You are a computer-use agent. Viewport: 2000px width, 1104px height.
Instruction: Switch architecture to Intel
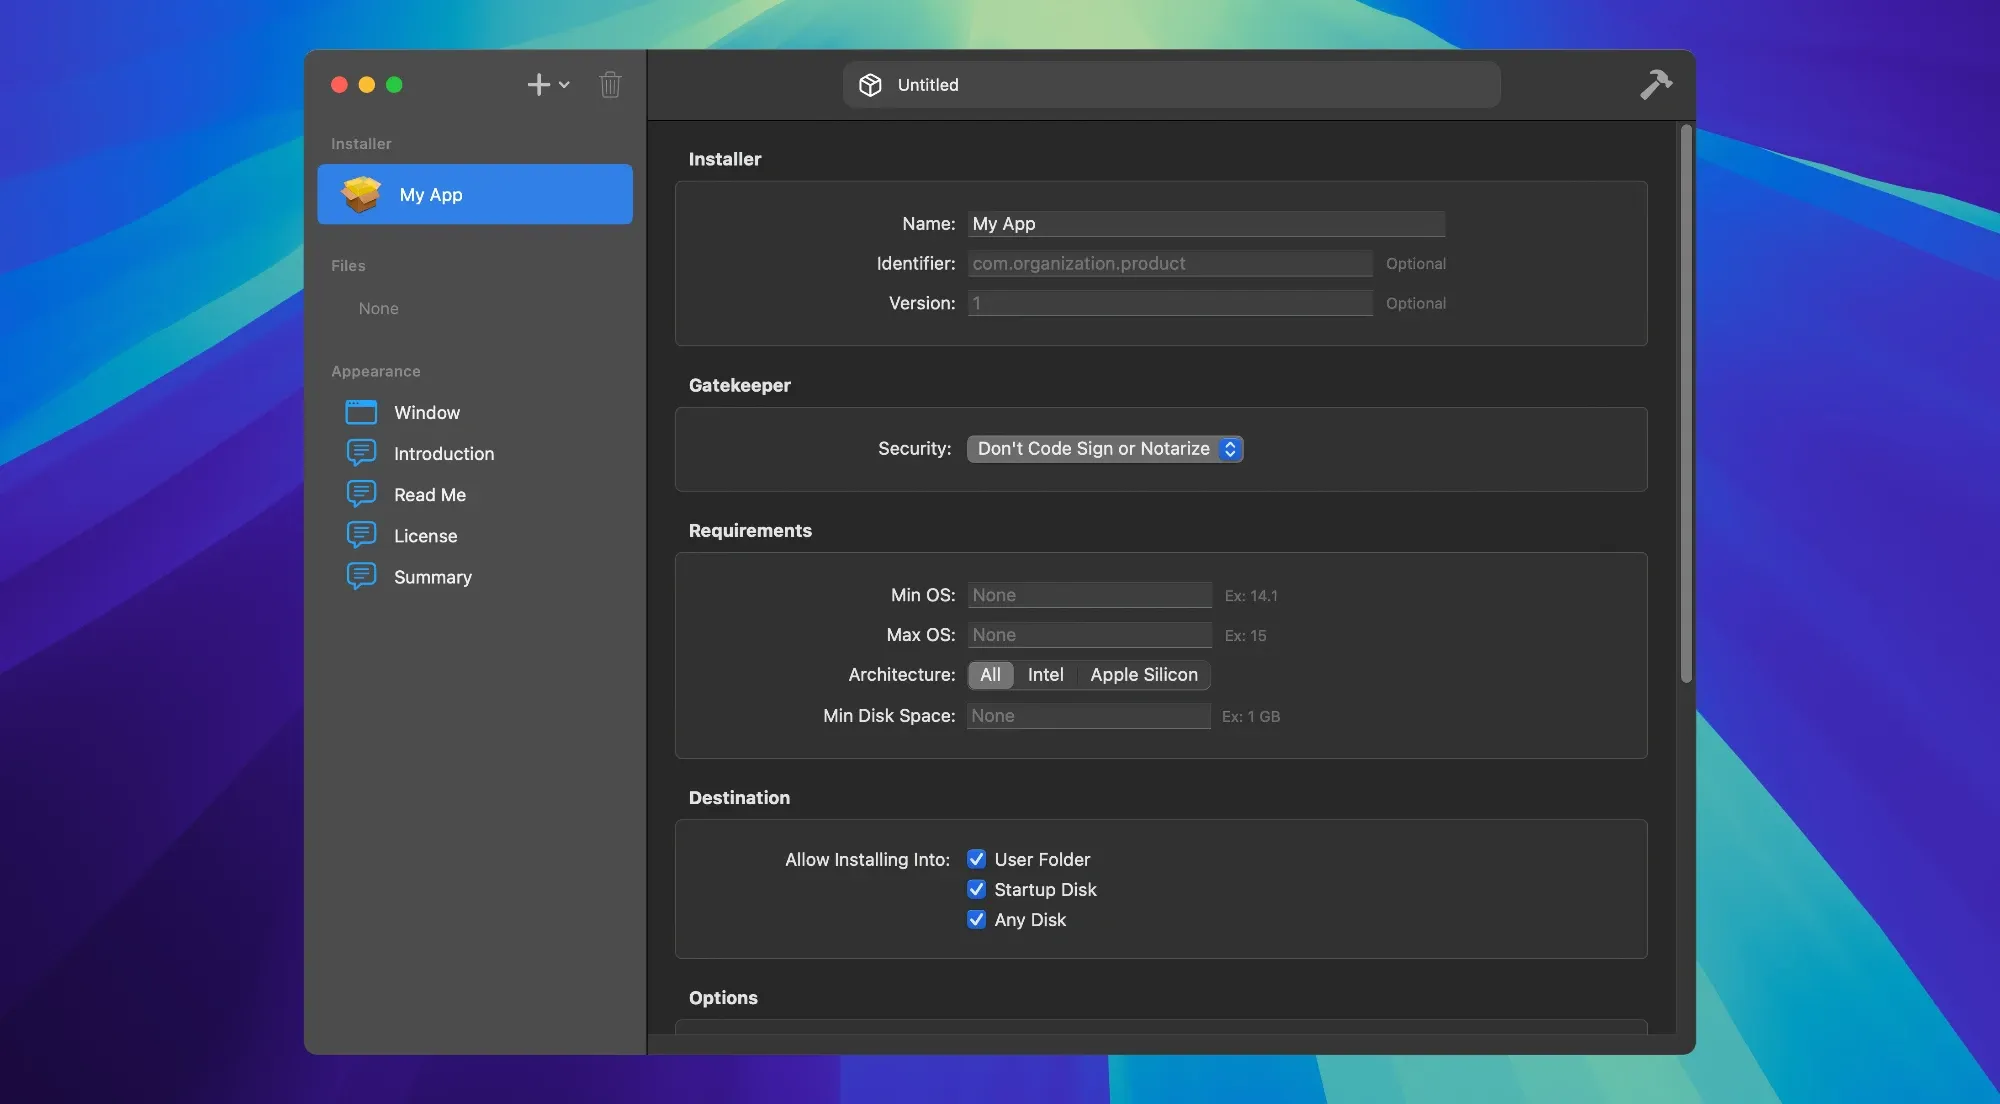tap(1045, 675)
